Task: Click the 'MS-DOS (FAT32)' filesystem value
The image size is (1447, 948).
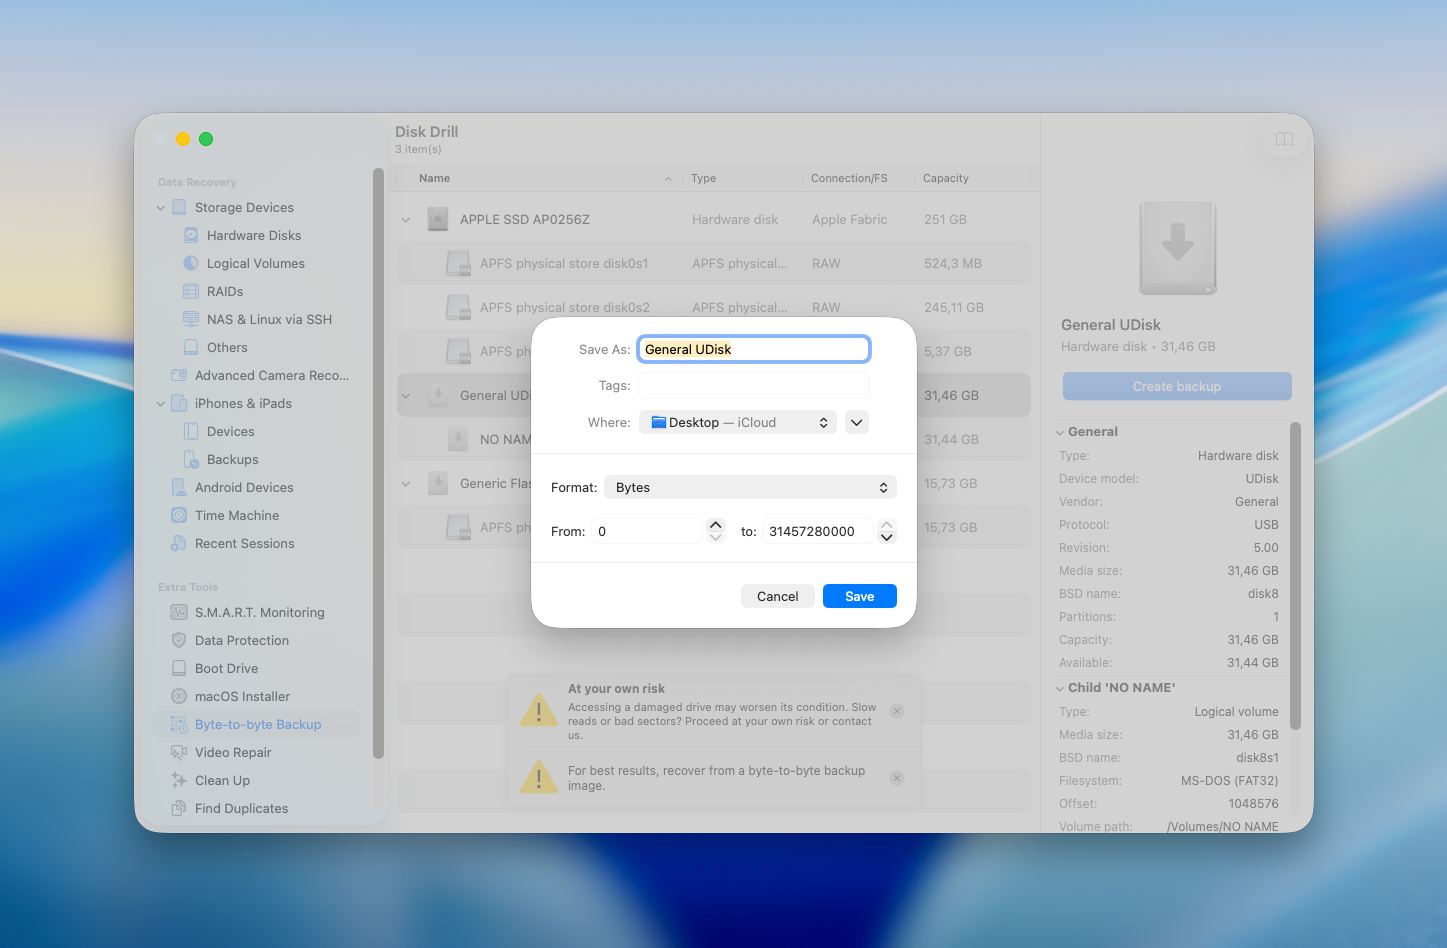Action: pyautogui.click(x=1229, y=780)
